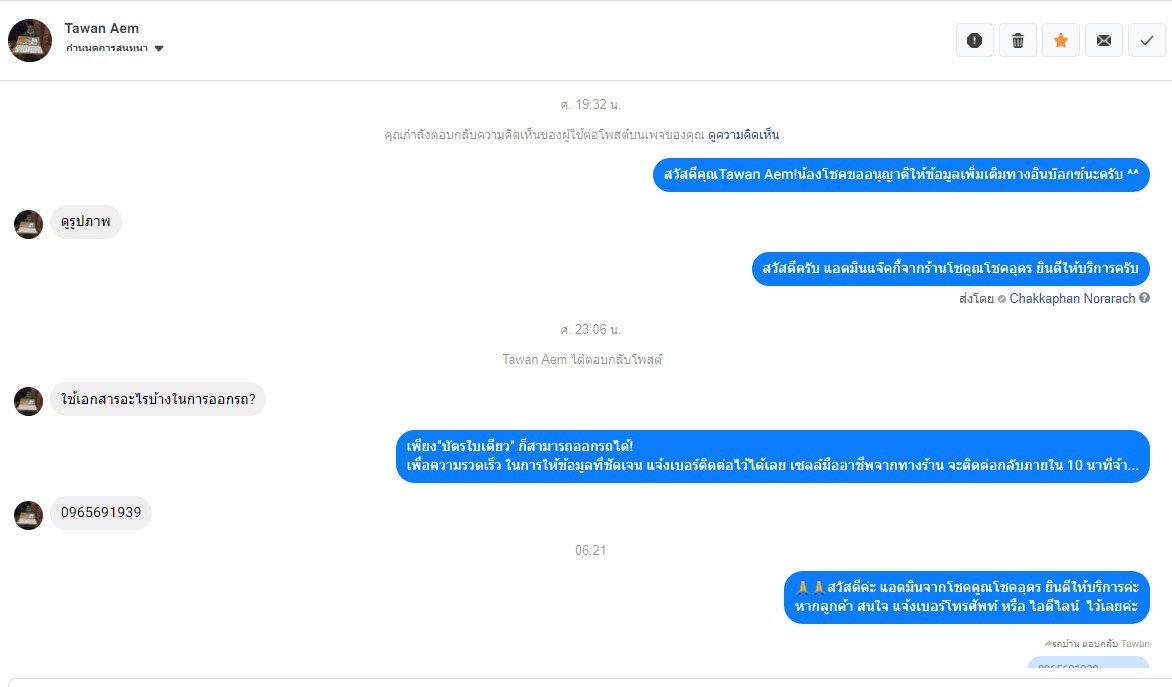Screen dimensions: 1172x687
Task: Mark conversation unread with envelope icon
Action: pyautogui.click(x=1103, y=40)
